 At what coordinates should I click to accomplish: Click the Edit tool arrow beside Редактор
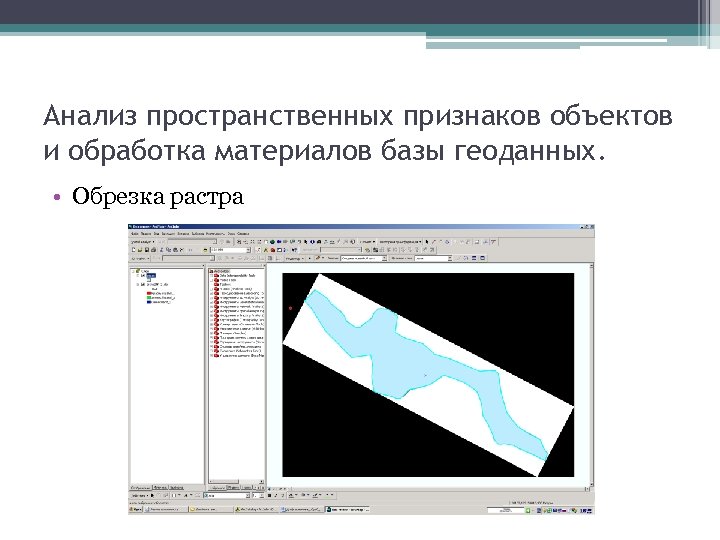click(x=309, y=258)
